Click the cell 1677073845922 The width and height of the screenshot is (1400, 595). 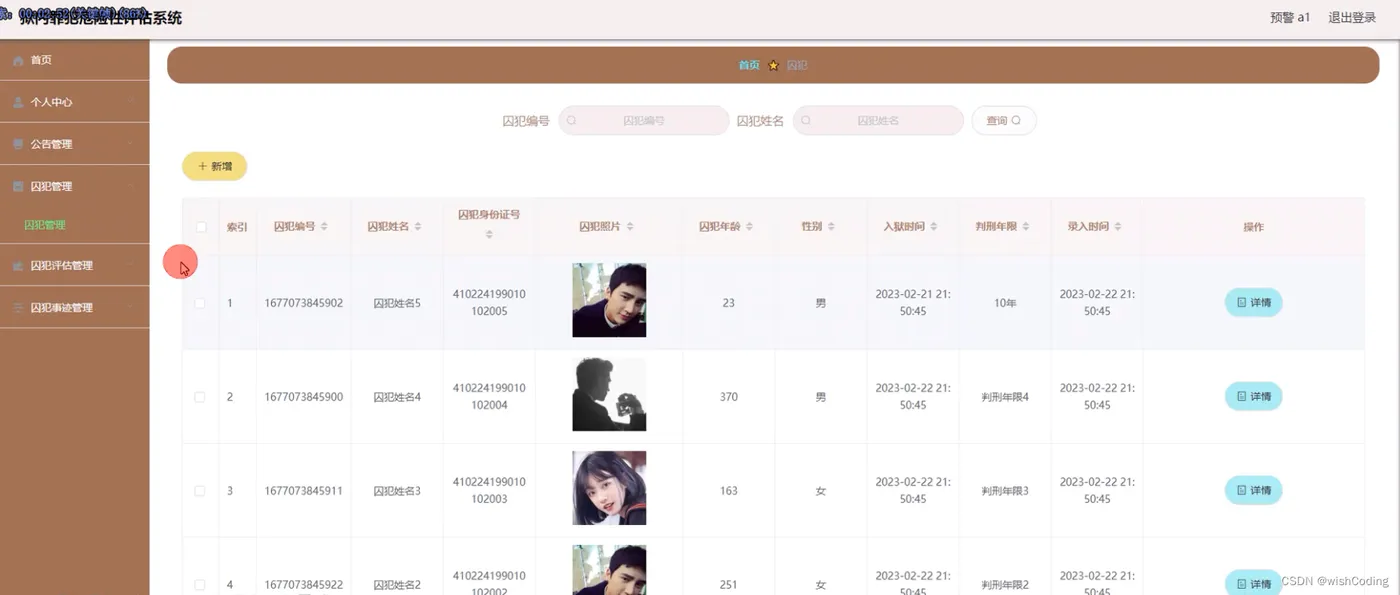tap(304, 584)
